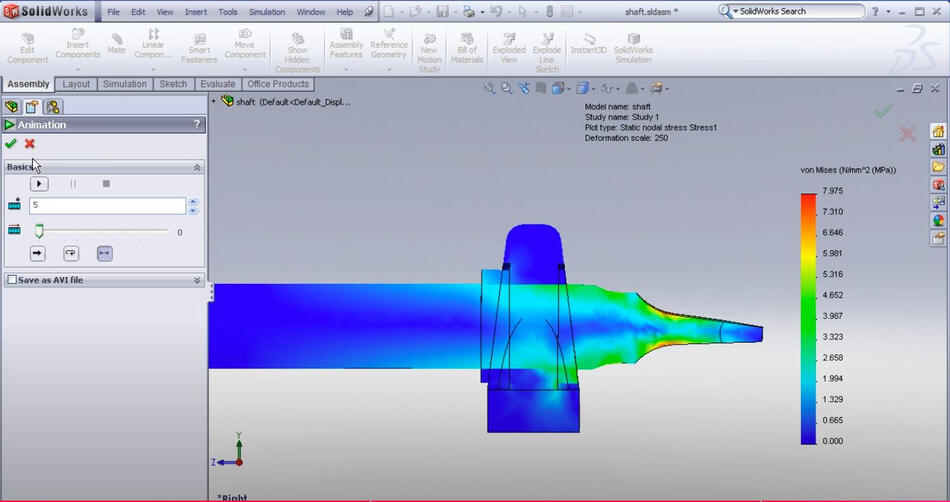The image size is (950, 502).
Task: Click the Animation help question mark
Action: click(197, 125)
